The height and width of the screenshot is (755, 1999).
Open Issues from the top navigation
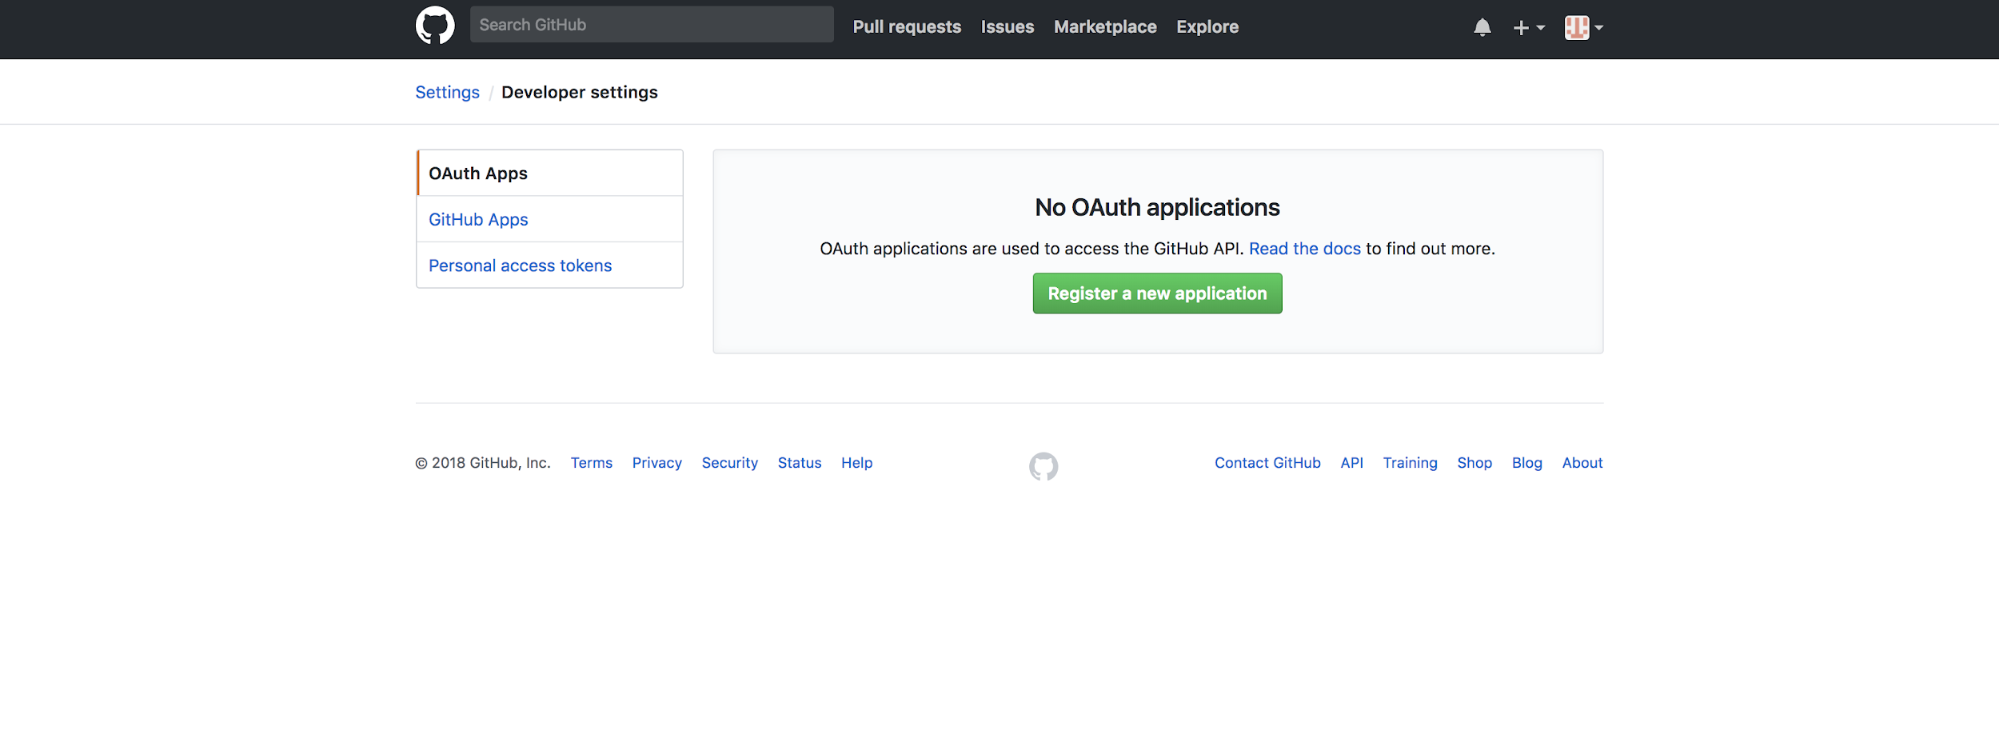click(1007, 27)
